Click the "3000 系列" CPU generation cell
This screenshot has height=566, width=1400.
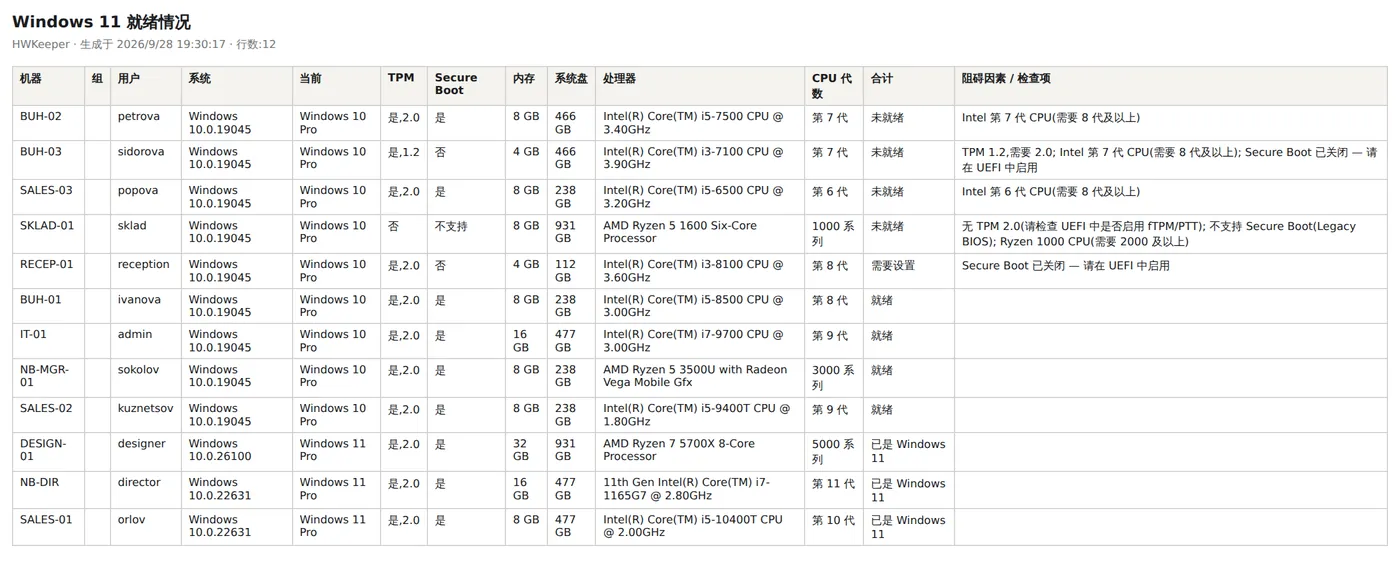(833, 377)
